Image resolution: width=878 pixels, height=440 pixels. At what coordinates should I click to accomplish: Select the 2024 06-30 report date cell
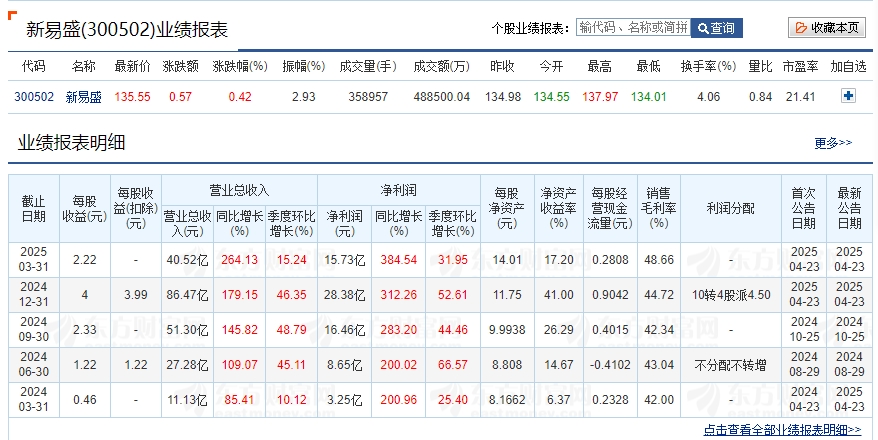[34, 364]
